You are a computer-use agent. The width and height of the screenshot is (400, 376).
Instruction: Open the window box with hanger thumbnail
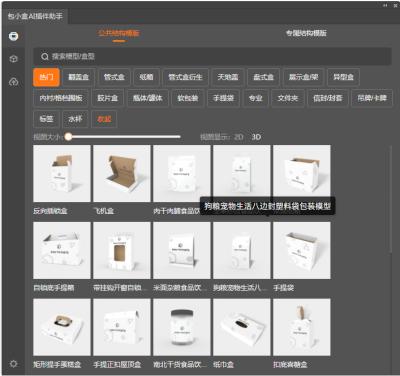tap(122, 250)
